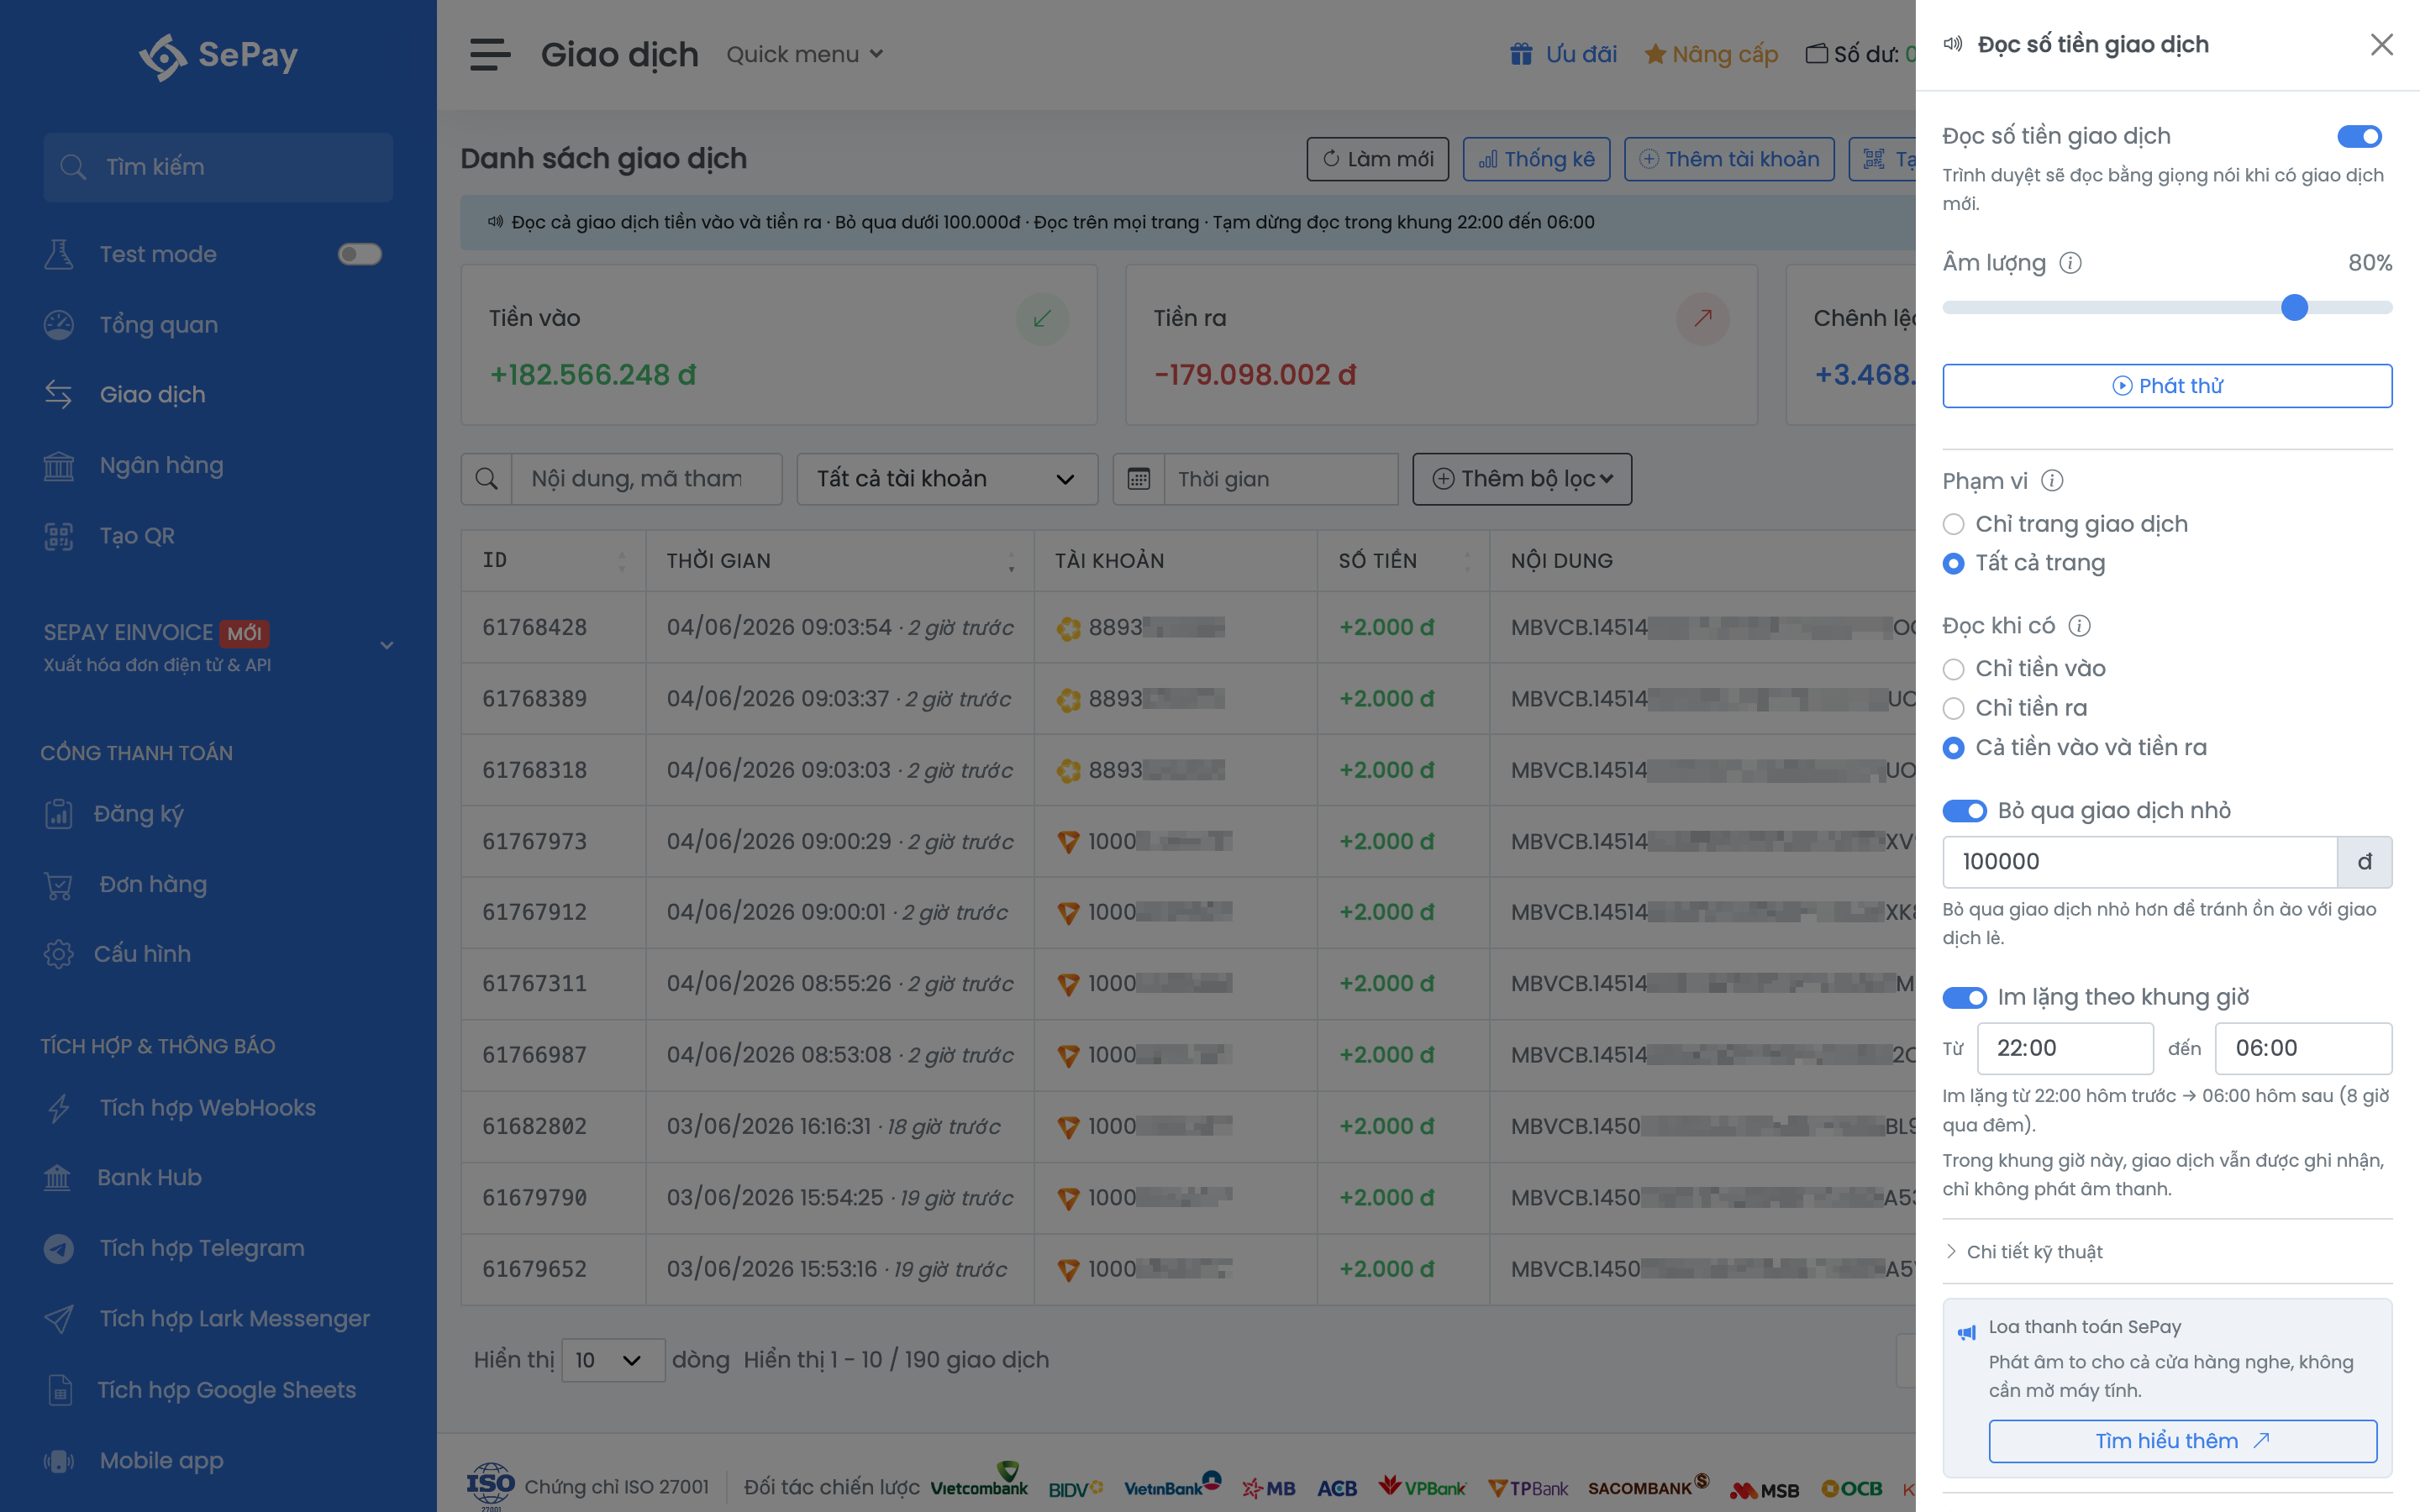
Task: Open the hamburger sidebar menu icon
Action: click(490, 54)
